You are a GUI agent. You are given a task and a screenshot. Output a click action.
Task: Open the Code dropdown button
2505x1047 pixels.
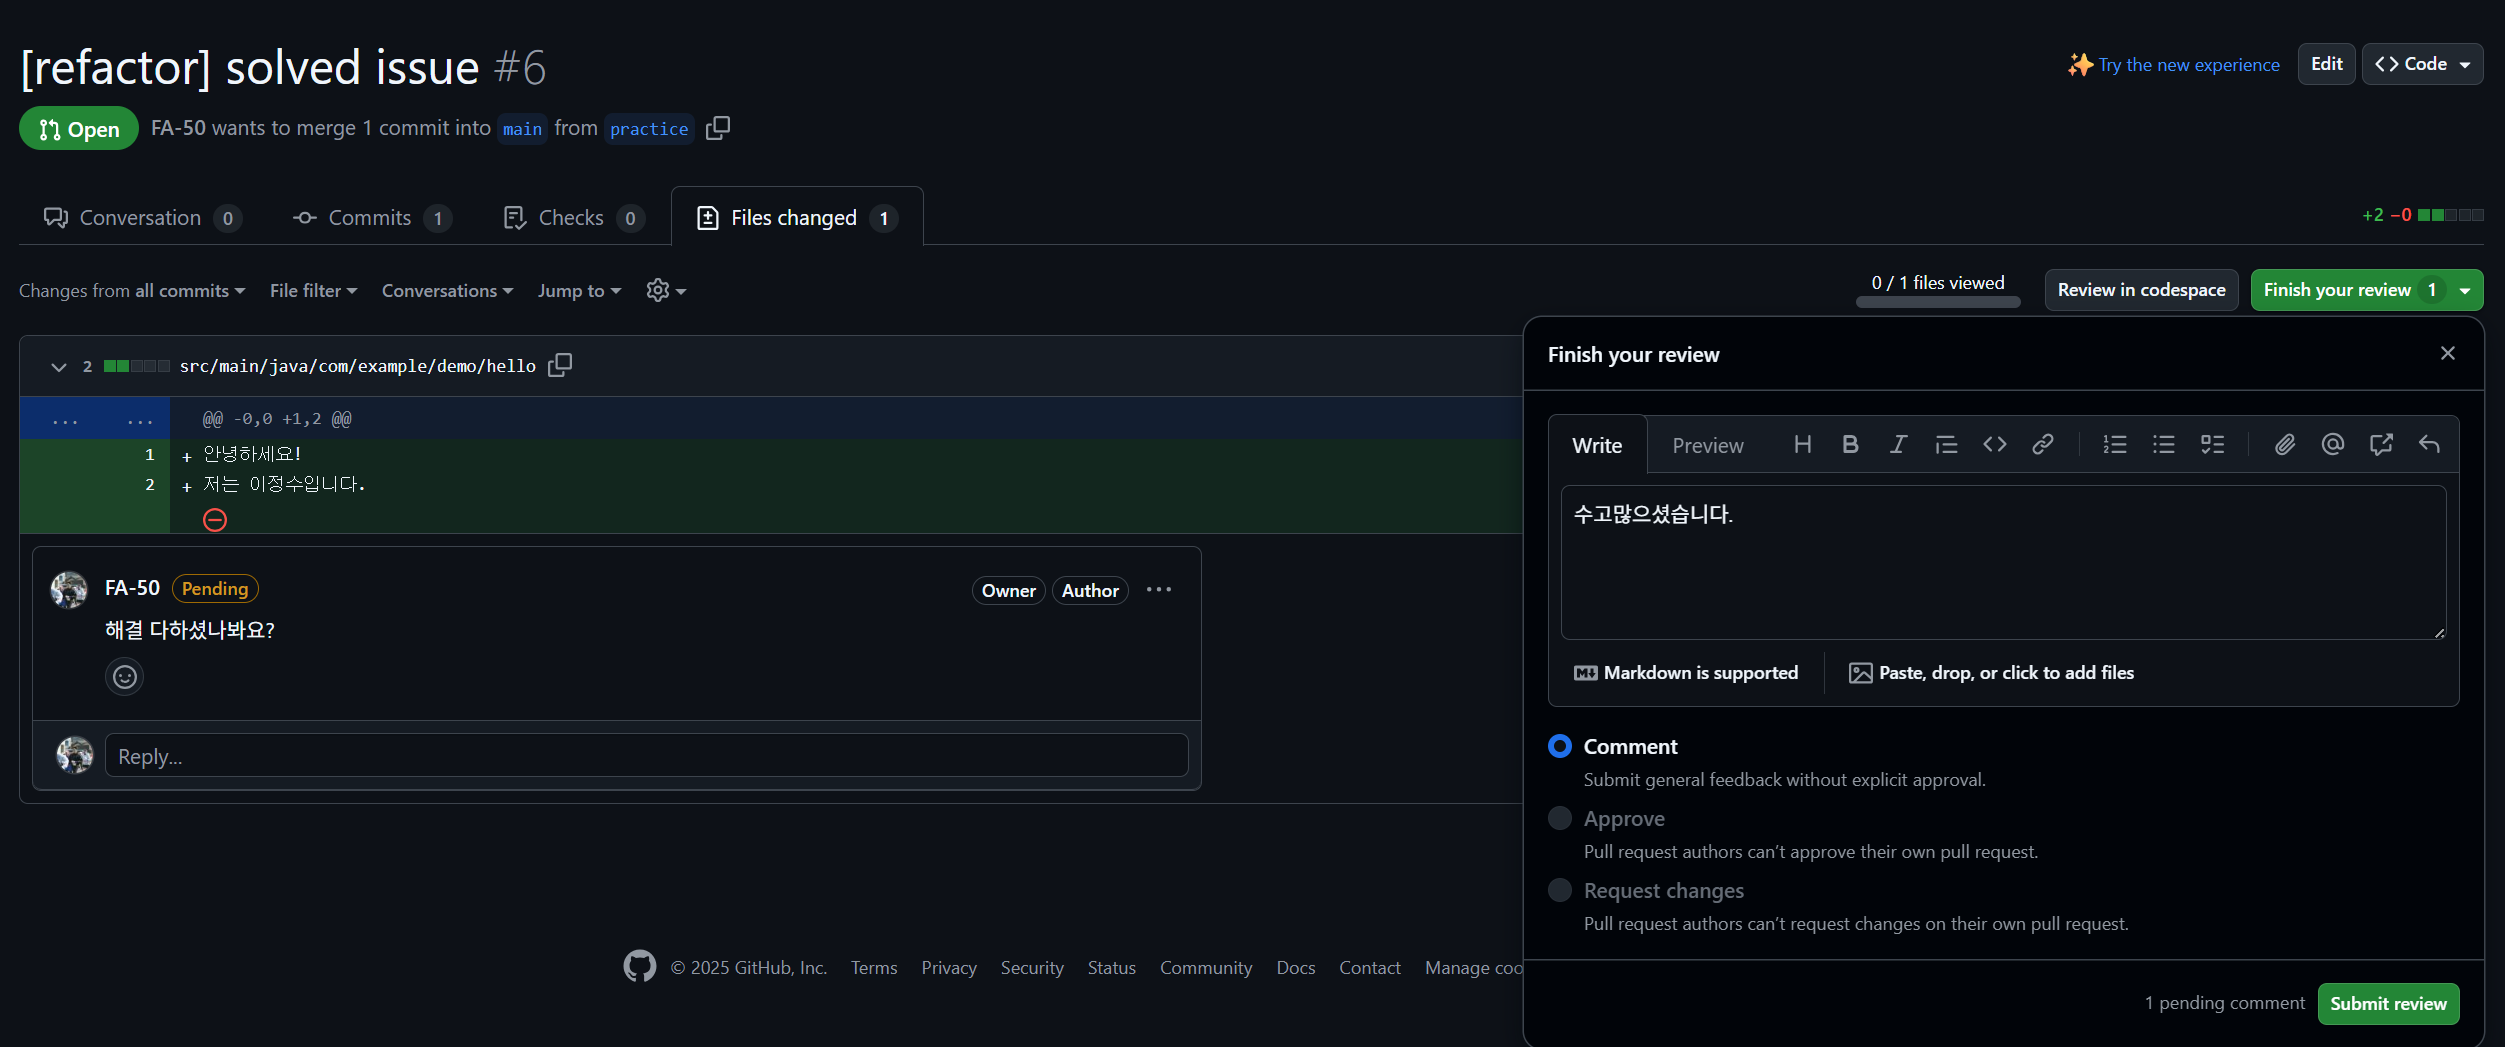coord(2422,64)
